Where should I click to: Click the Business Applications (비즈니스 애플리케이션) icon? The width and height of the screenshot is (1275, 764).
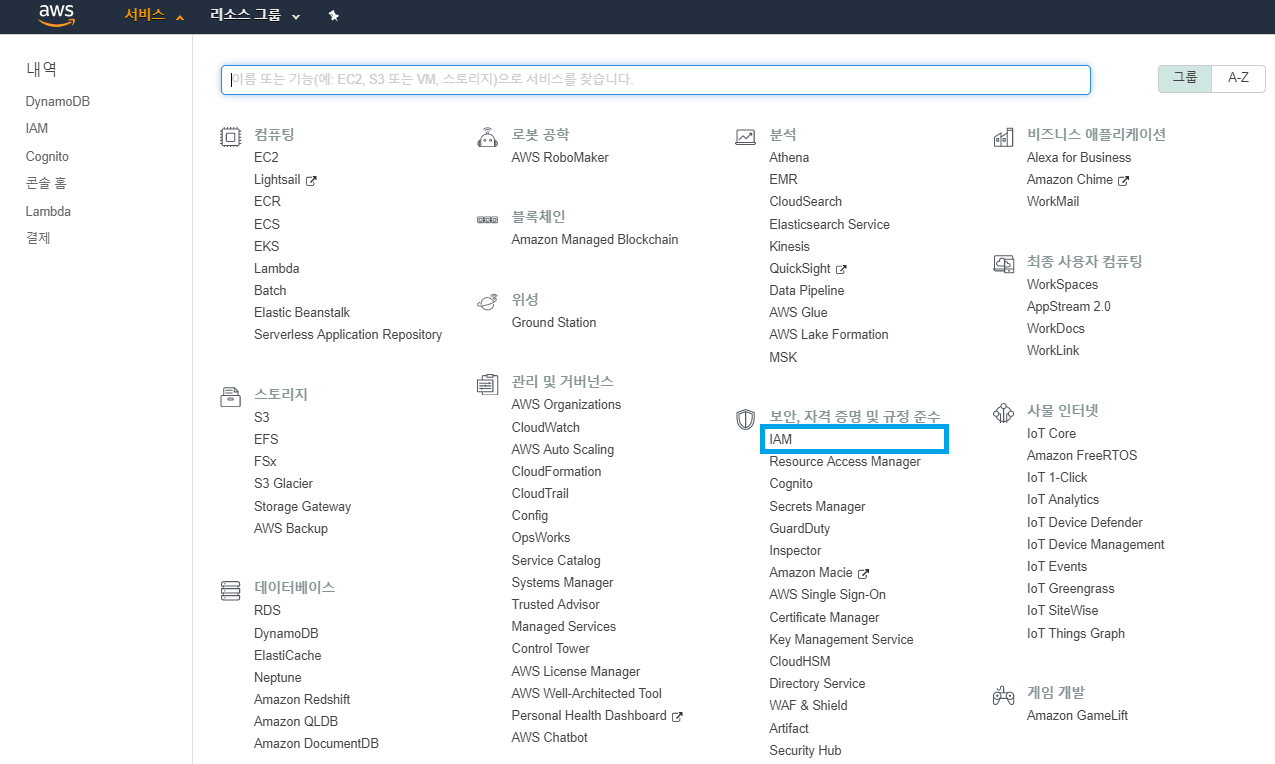coord(1003,137)
